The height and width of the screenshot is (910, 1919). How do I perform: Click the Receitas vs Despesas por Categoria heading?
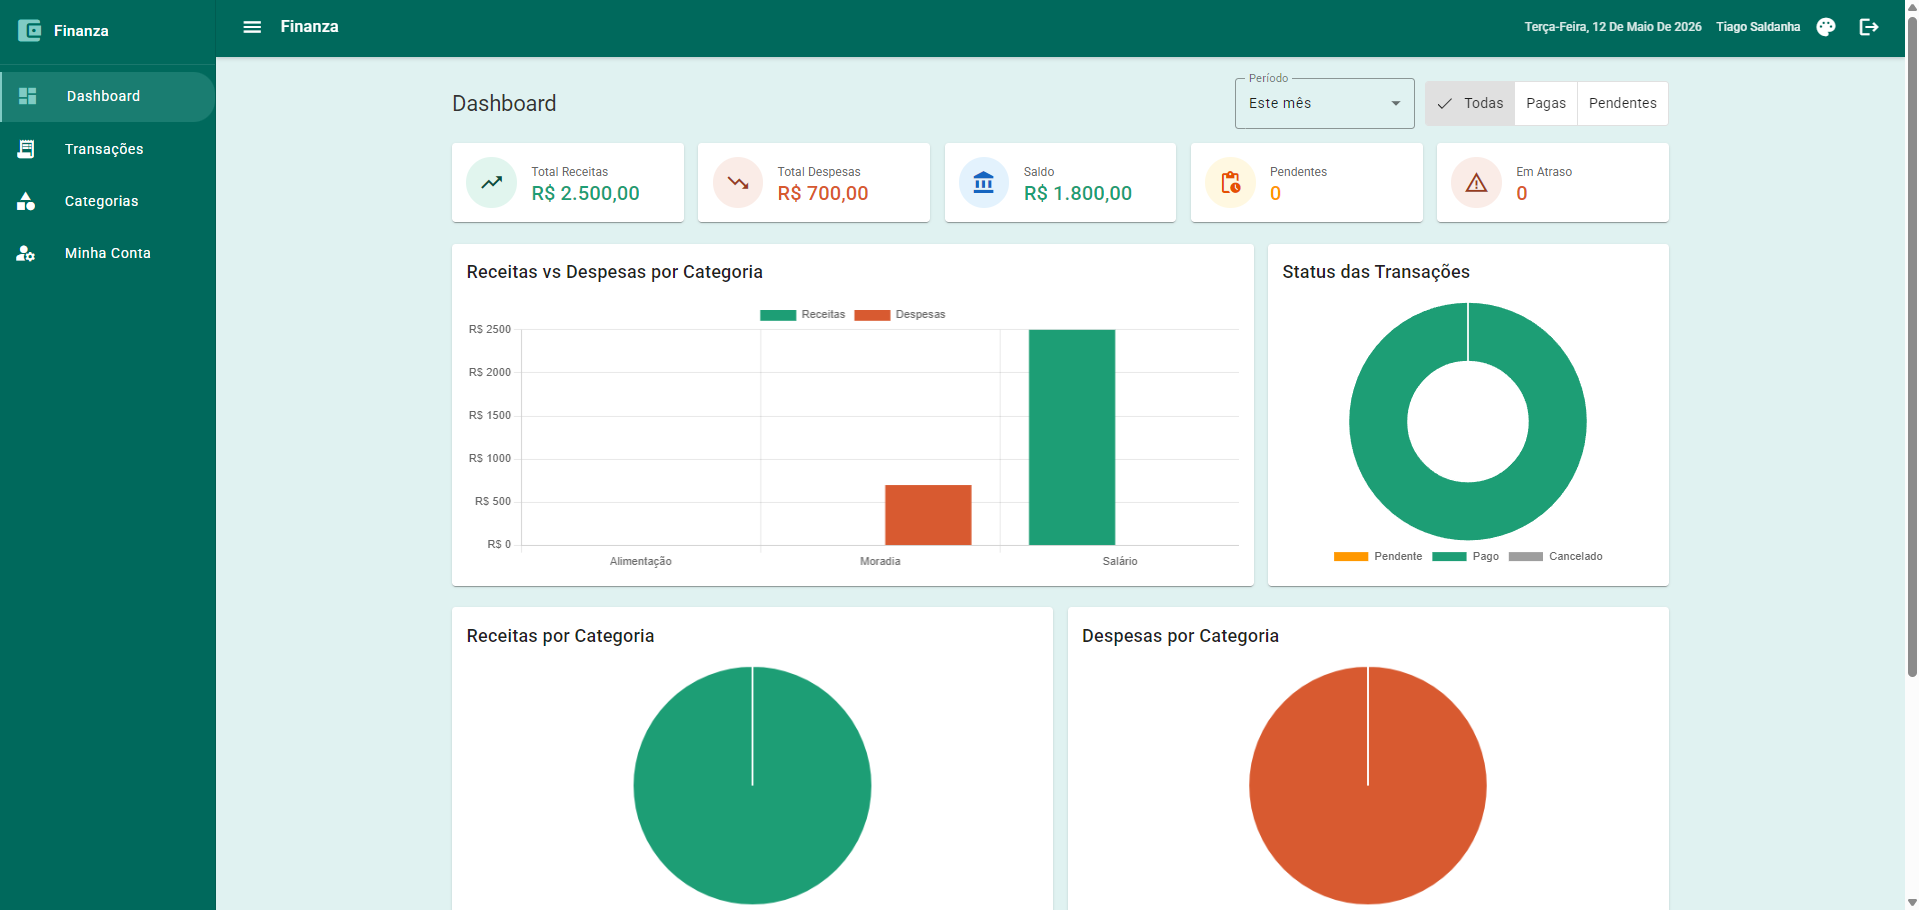(x=615, y=272)
